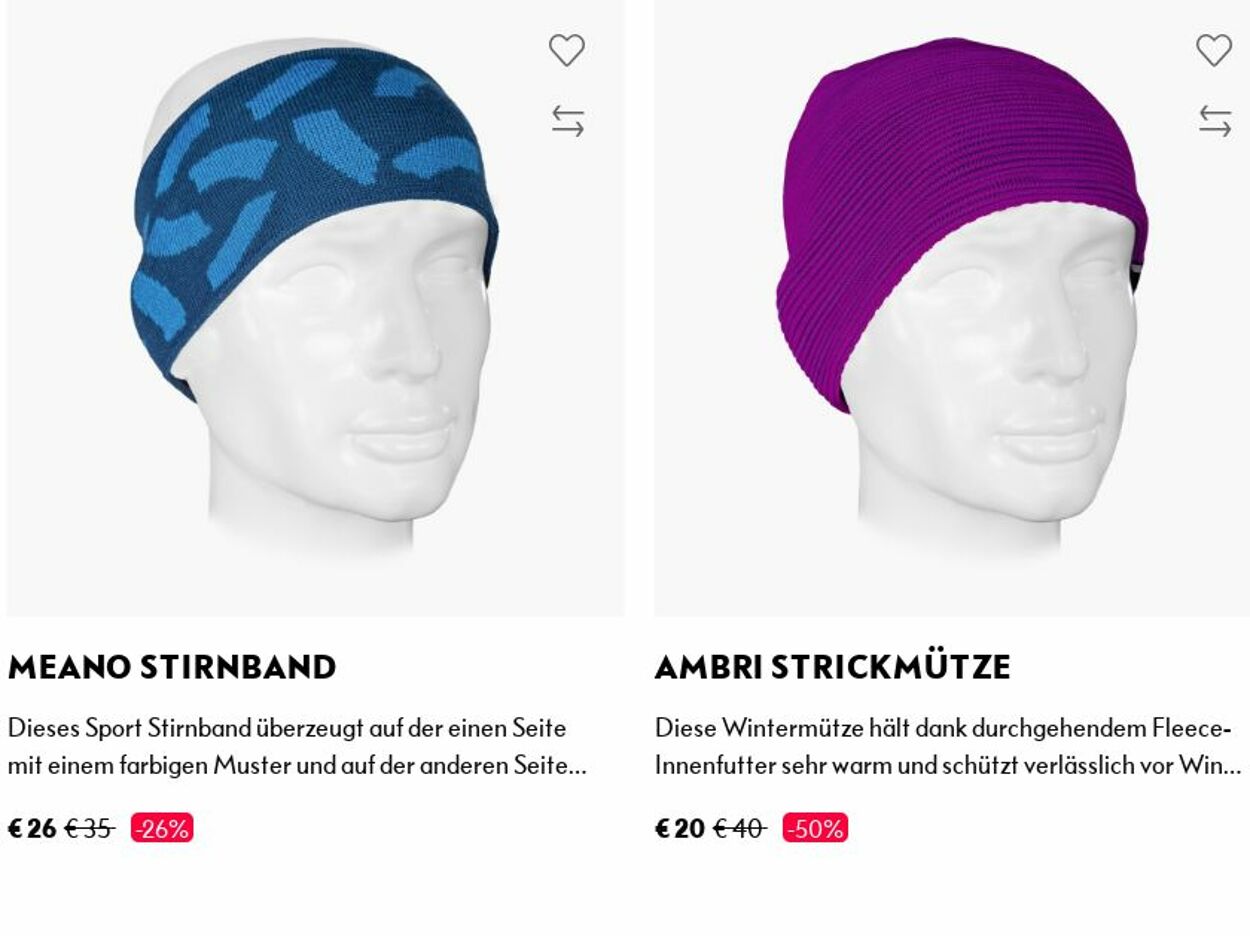Click the €20 sale price
This screenshot has height=936, width=1250.
(x=680, y=828)
